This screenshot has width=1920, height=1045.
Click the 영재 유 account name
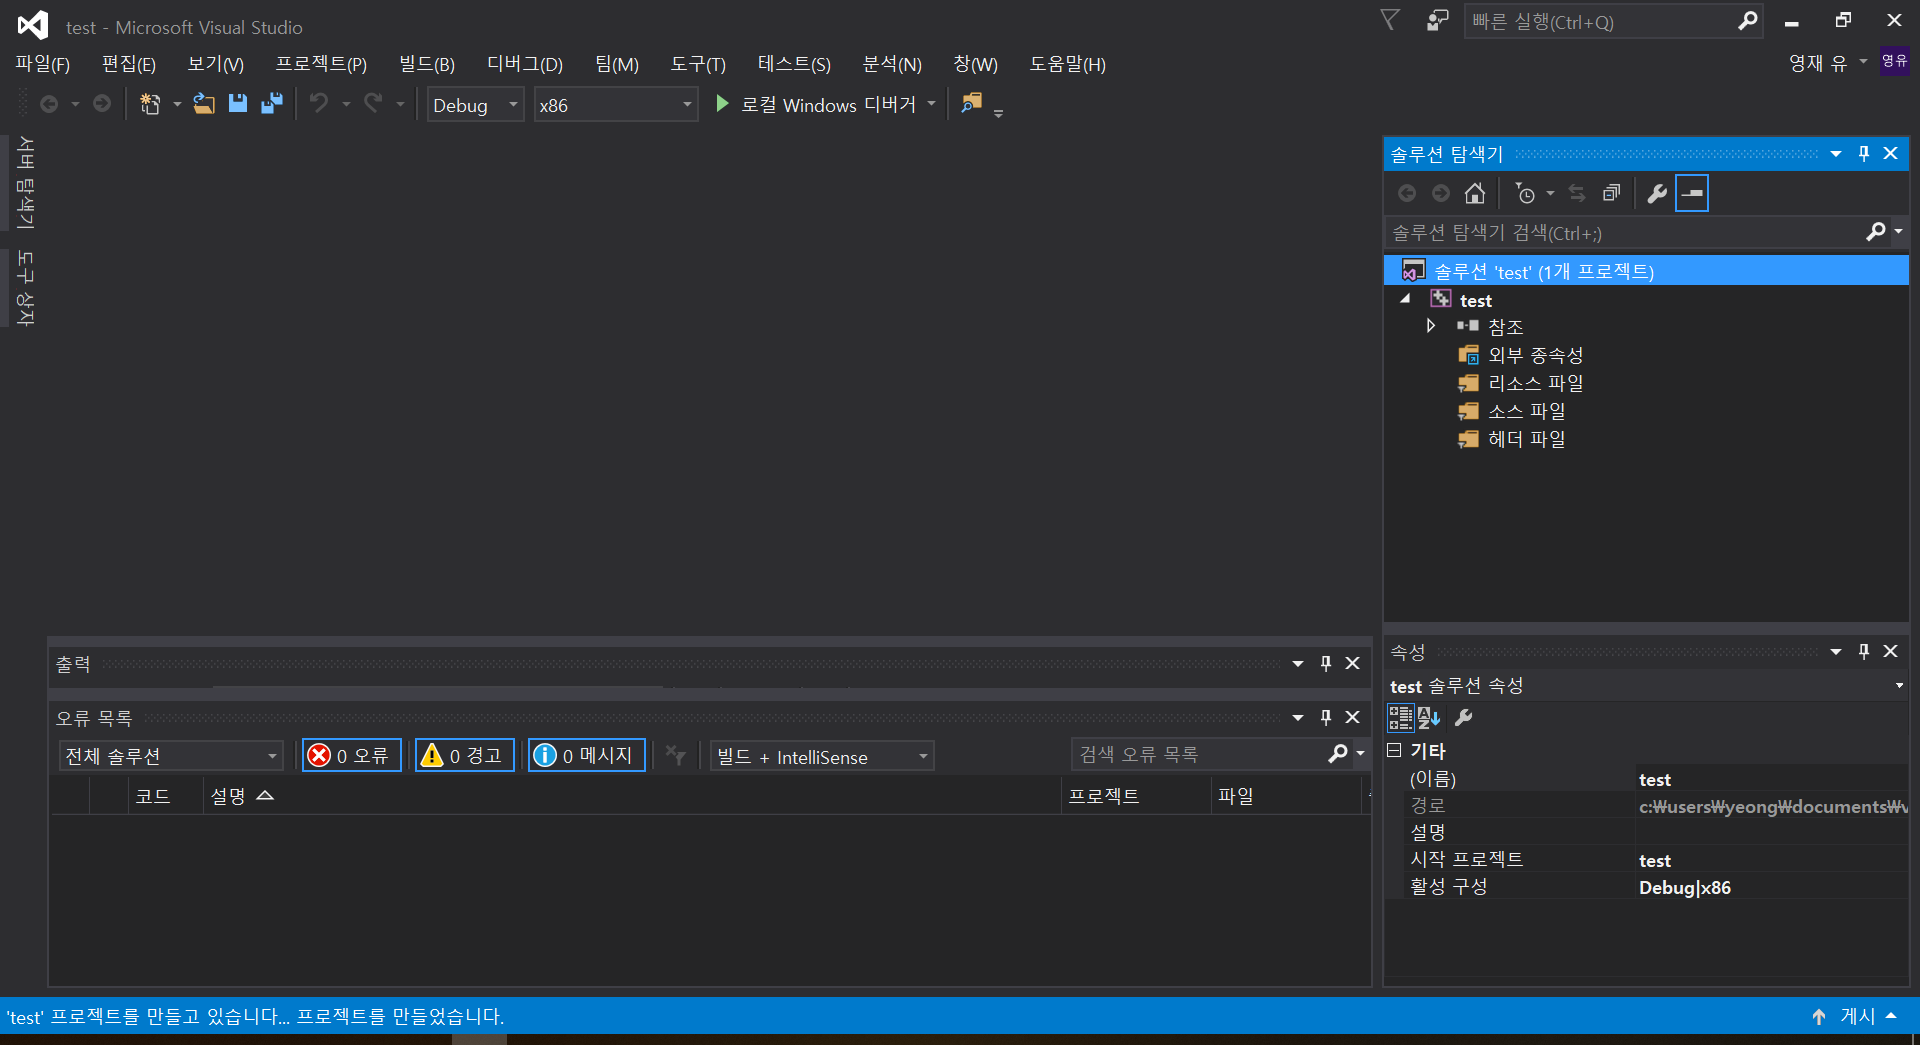pyautogui.click(x=1818, y=63)
